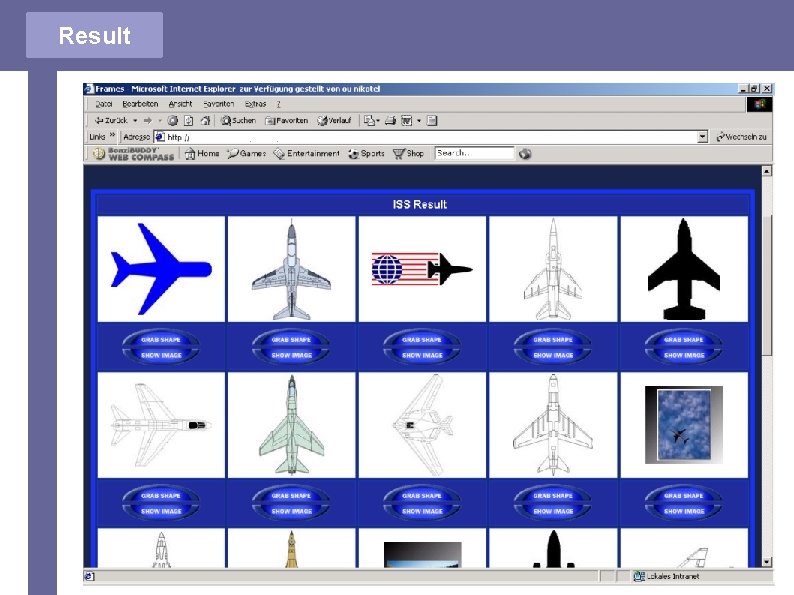Select the grey fighter jet thumbnail
The image size is (794, 595).
[x=292, y=269]
